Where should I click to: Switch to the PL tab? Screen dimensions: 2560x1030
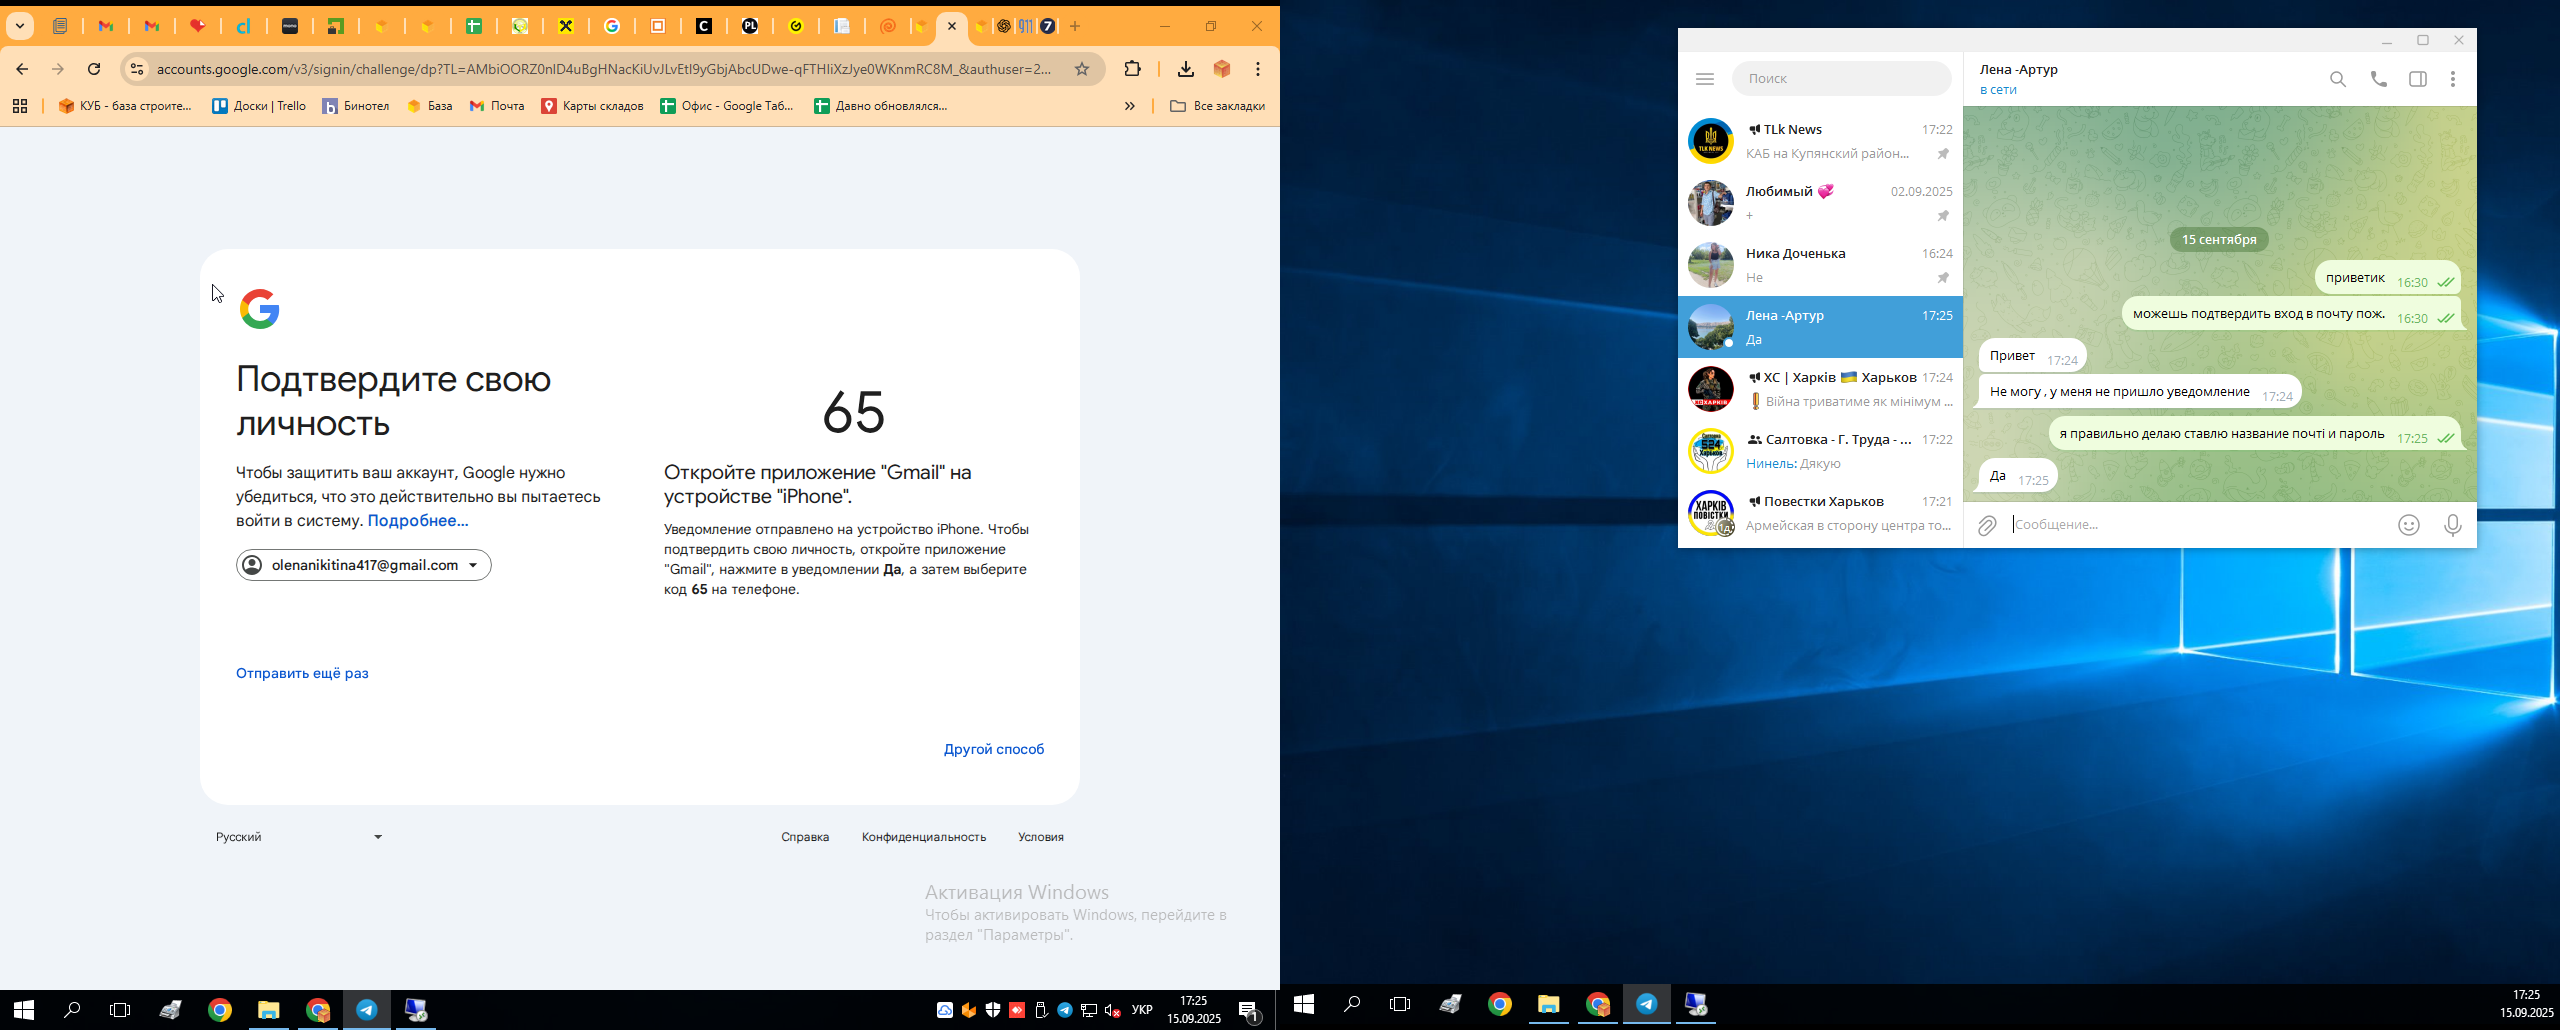750,26
